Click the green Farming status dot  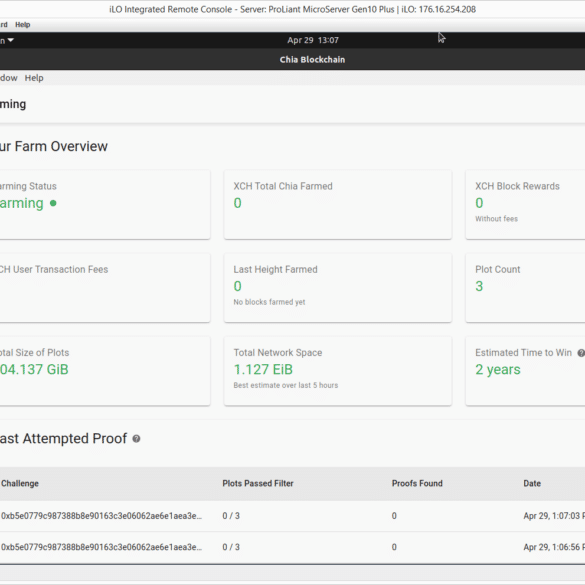53,203
